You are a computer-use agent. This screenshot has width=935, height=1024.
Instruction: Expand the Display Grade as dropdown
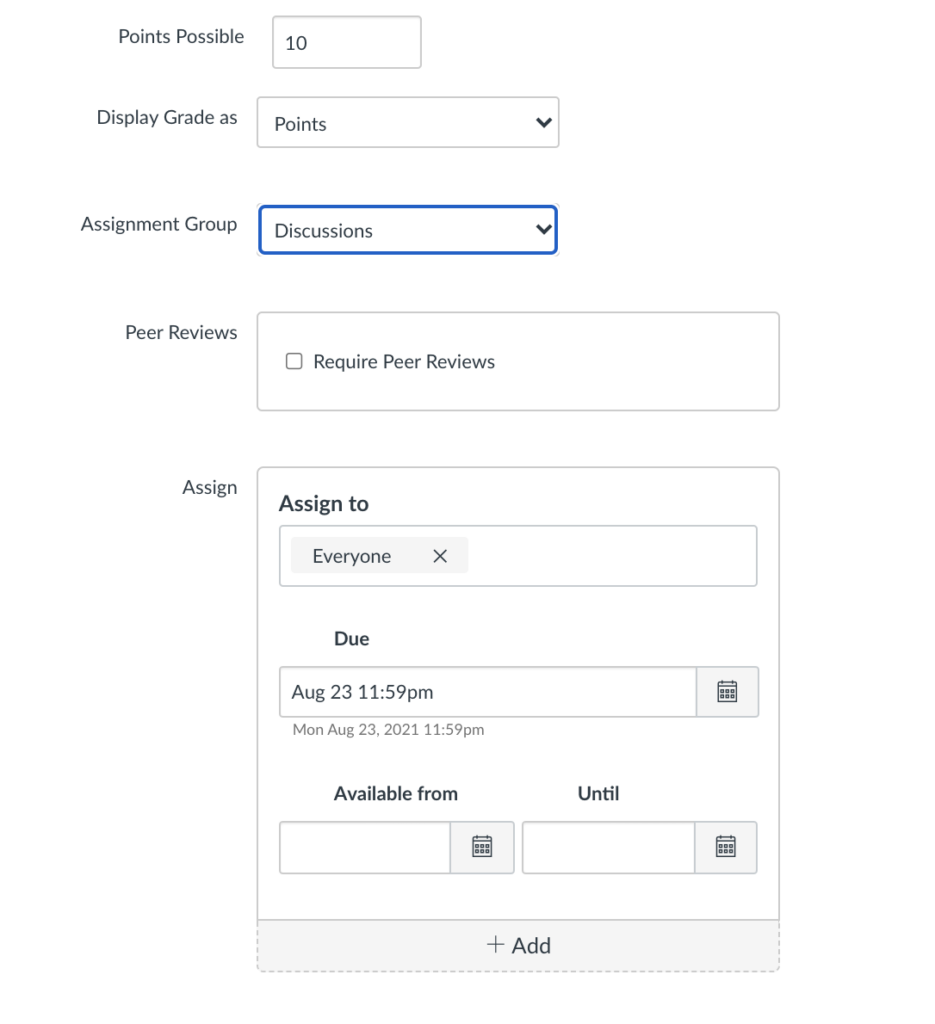(408, 123)
